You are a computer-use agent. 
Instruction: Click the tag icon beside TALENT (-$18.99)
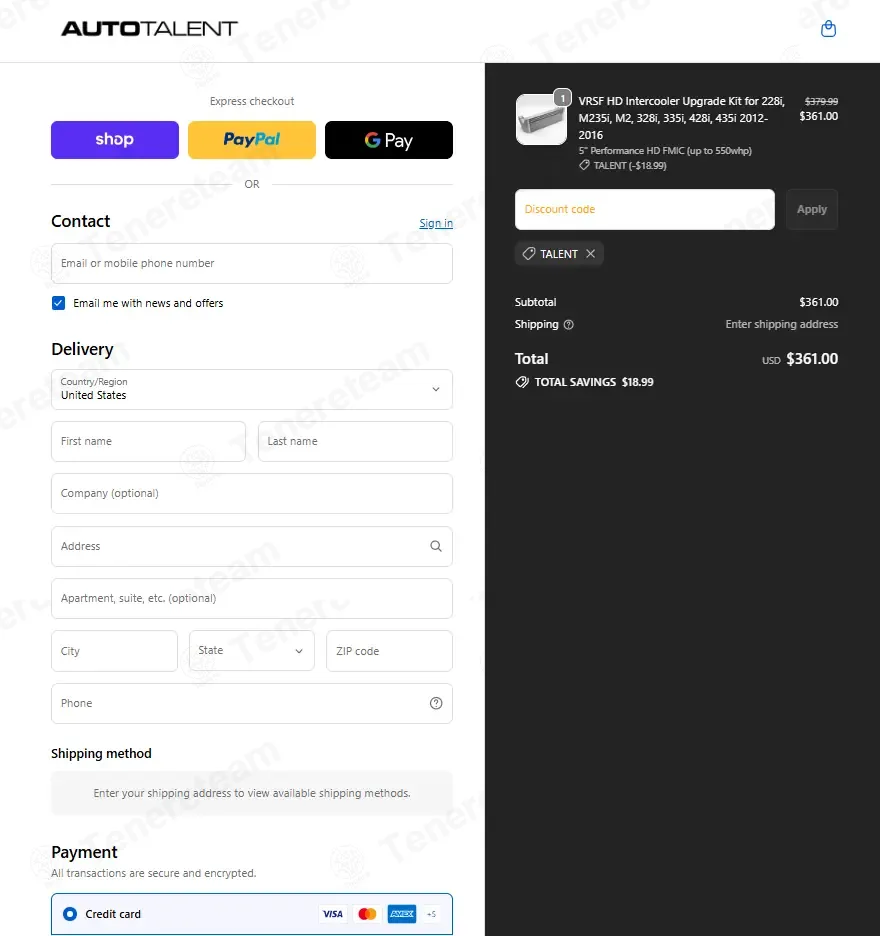584,165
